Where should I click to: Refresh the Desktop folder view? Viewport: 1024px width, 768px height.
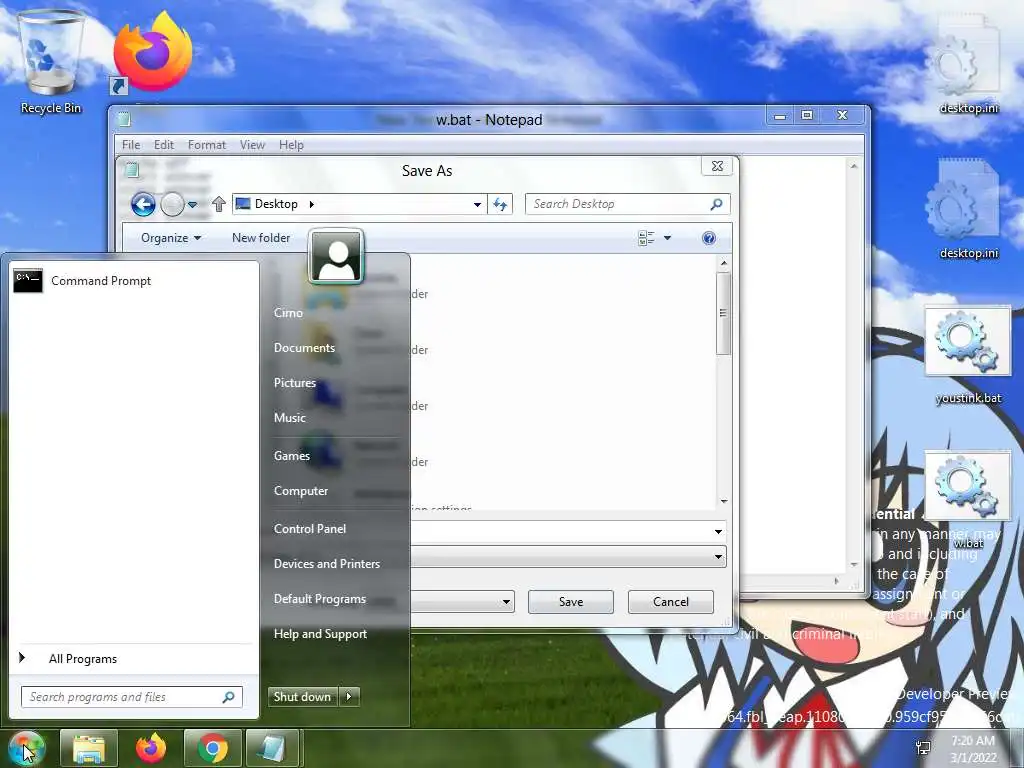pos(500,204)
